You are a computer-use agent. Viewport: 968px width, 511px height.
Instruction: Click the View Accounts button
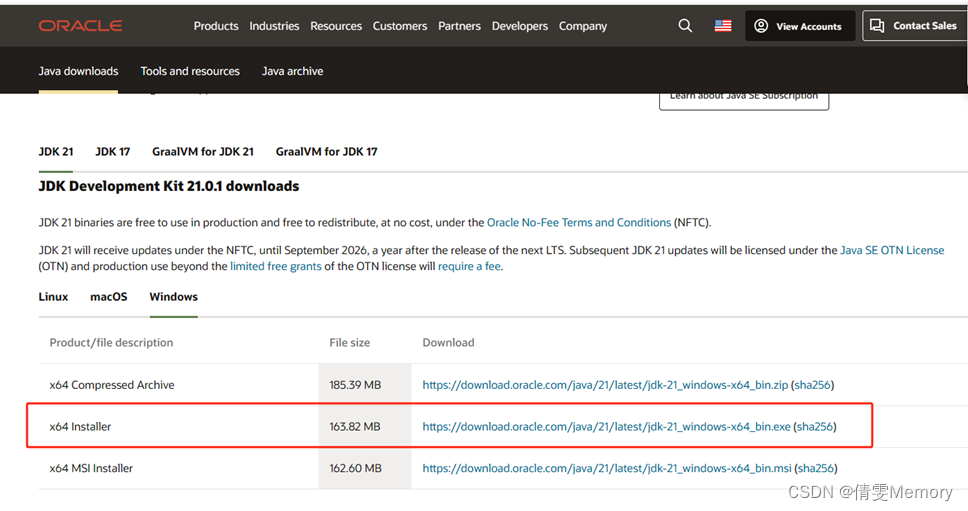(x=799, y=26)
